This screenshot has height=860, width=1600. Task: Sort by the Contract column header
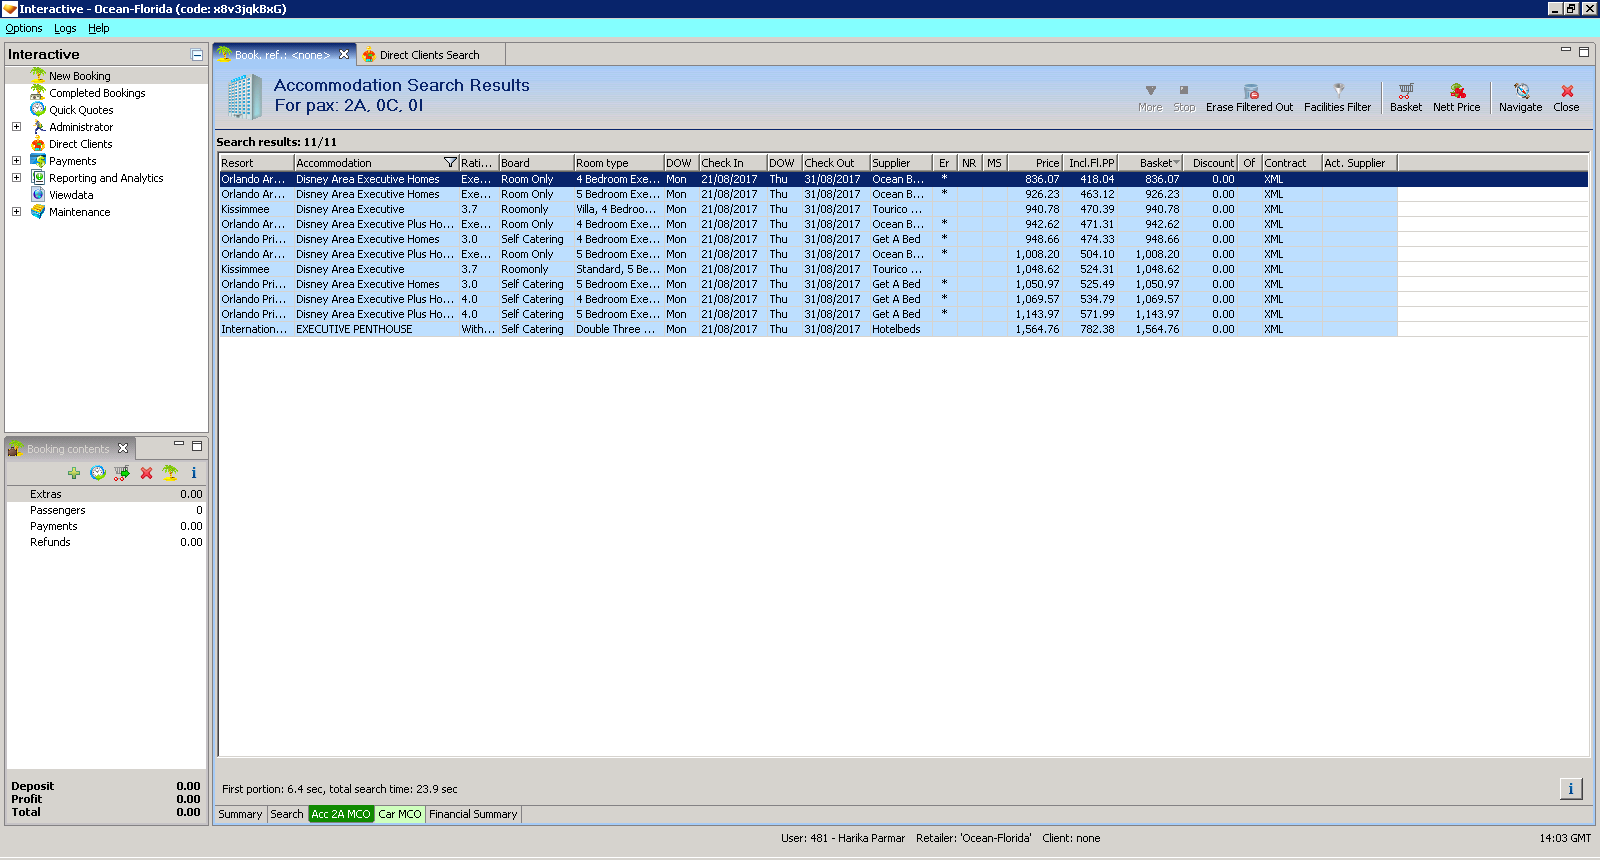[1291, 163]
